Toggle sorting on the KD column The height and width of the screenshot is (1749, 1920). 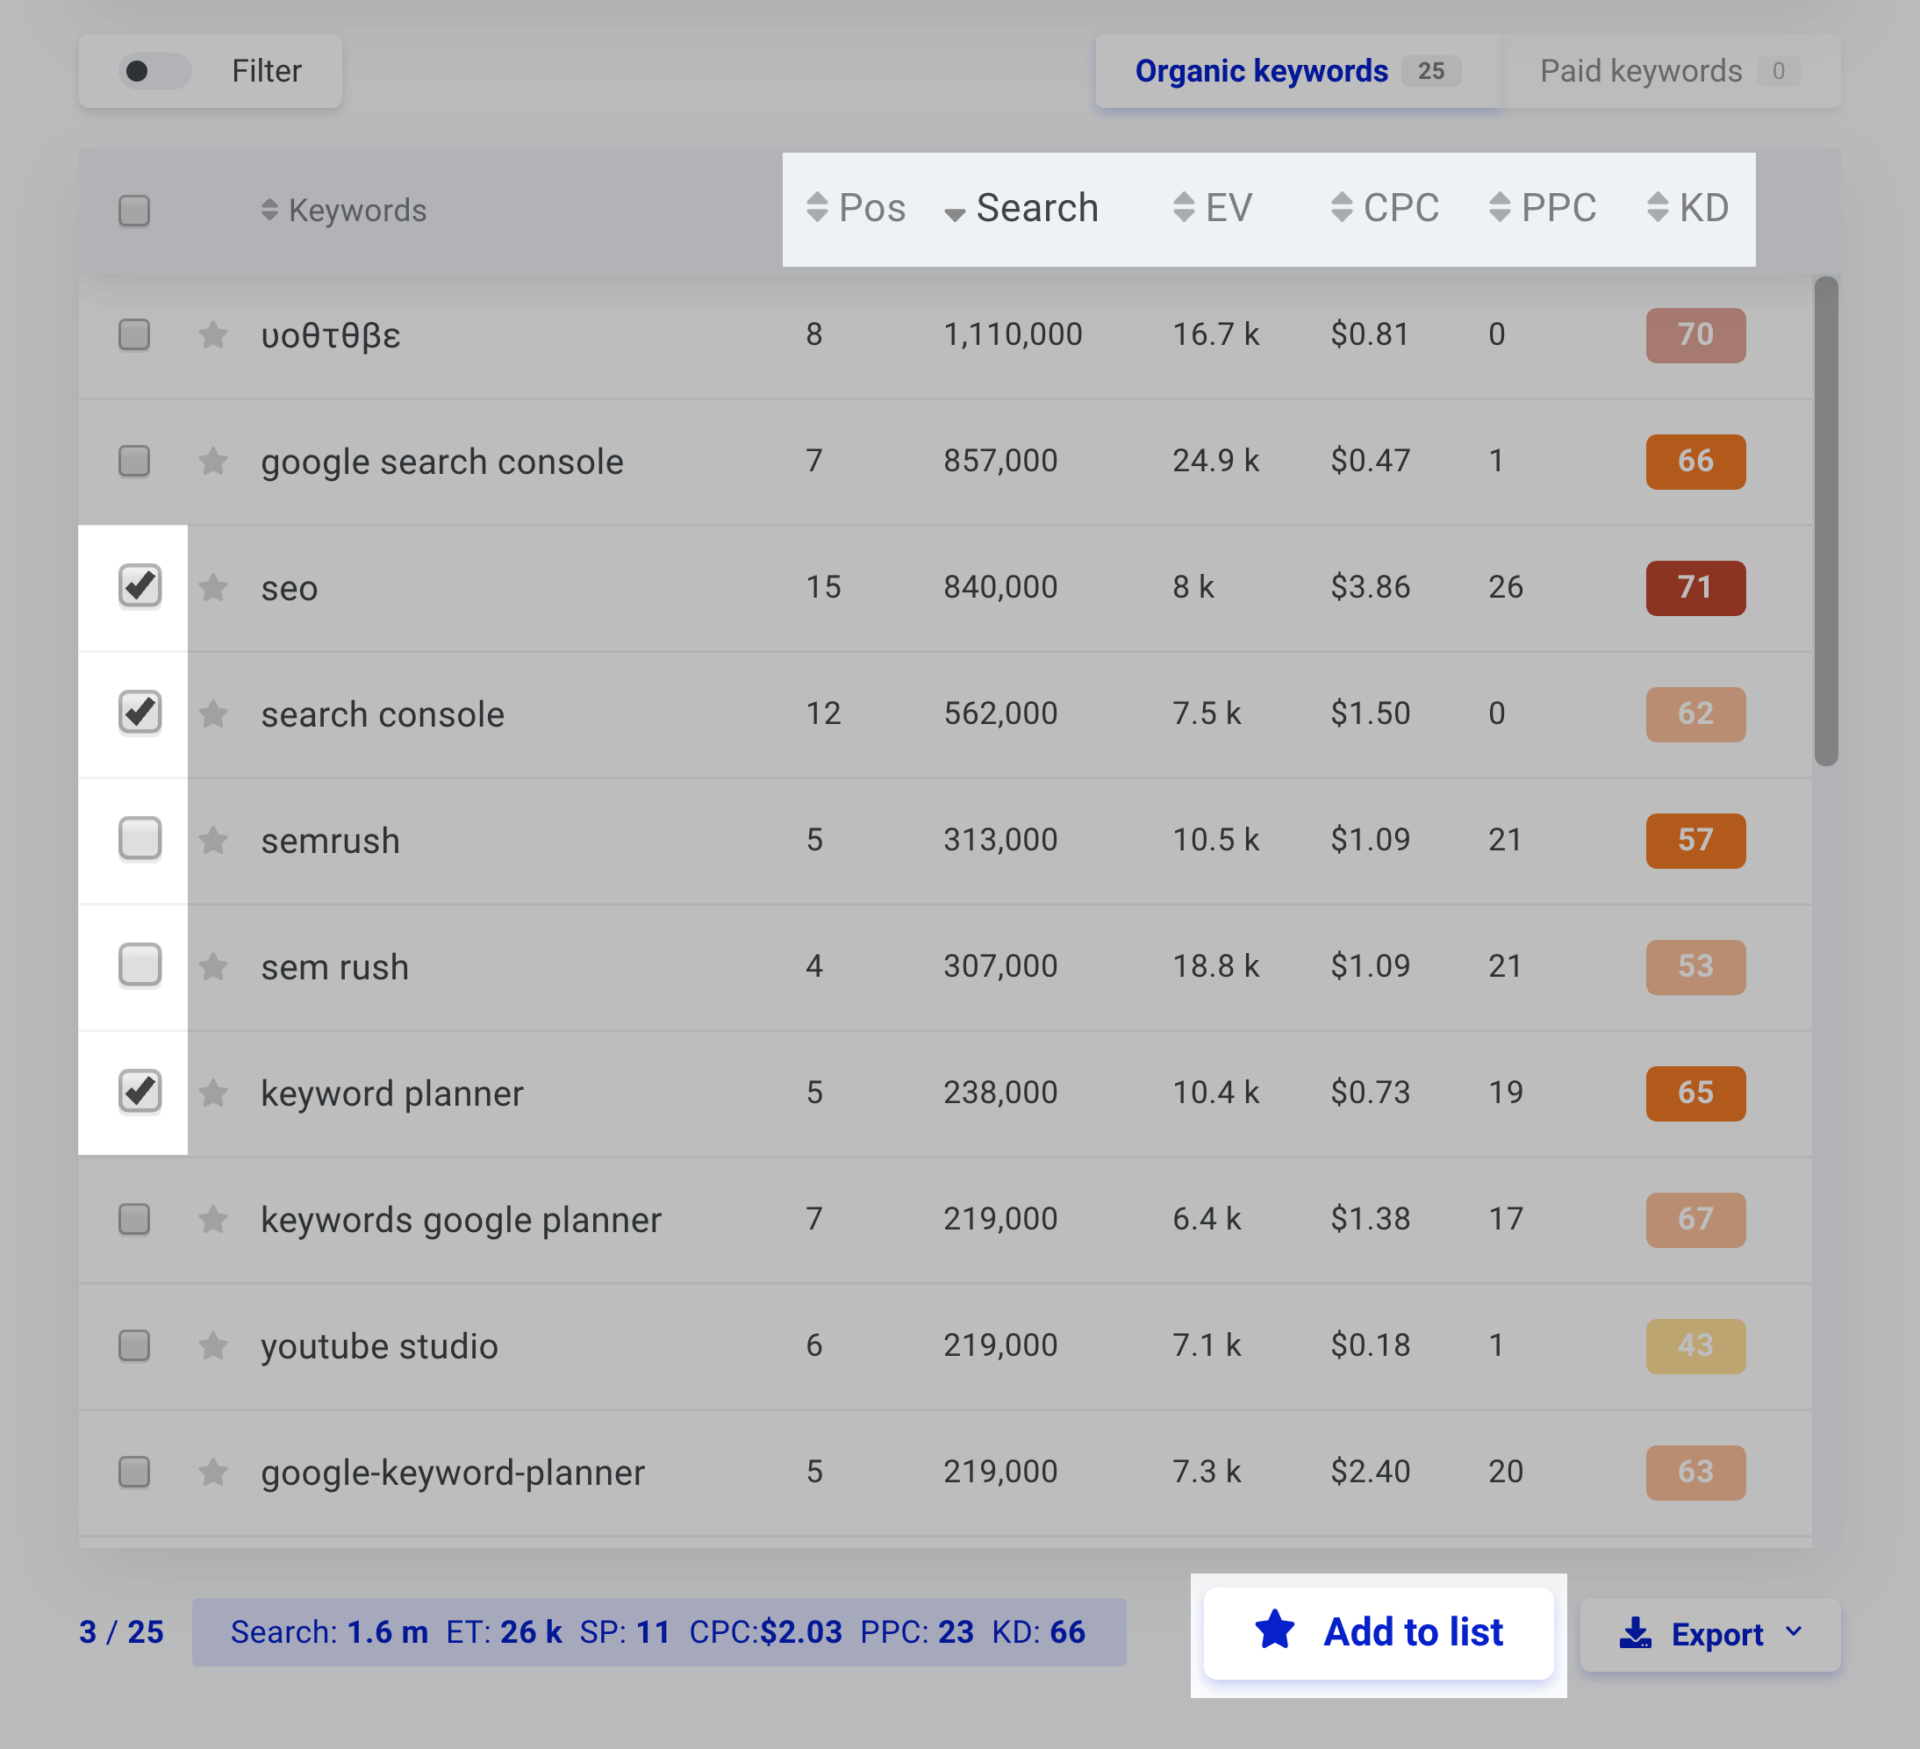[1658, 208]
